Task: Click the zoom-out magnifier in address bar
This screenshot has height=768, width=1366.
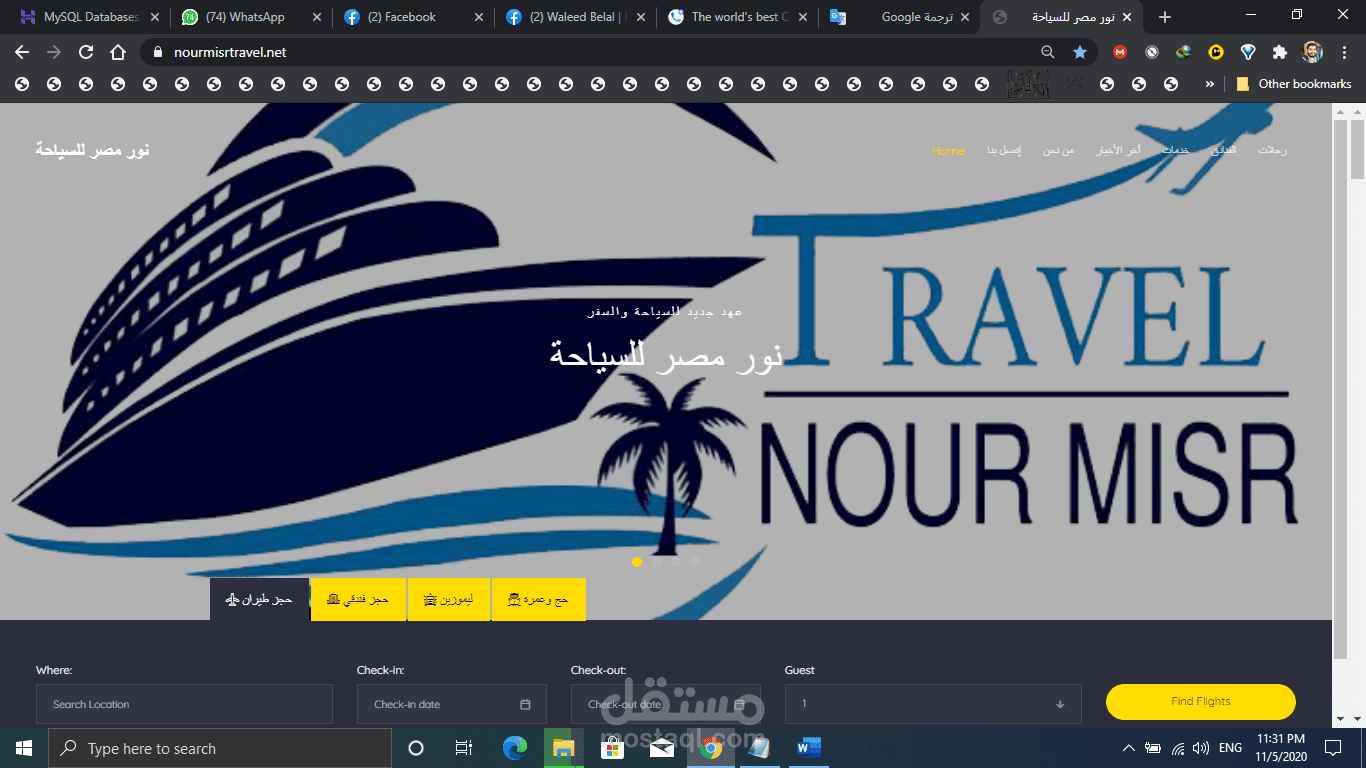Action: [1048, 52]
